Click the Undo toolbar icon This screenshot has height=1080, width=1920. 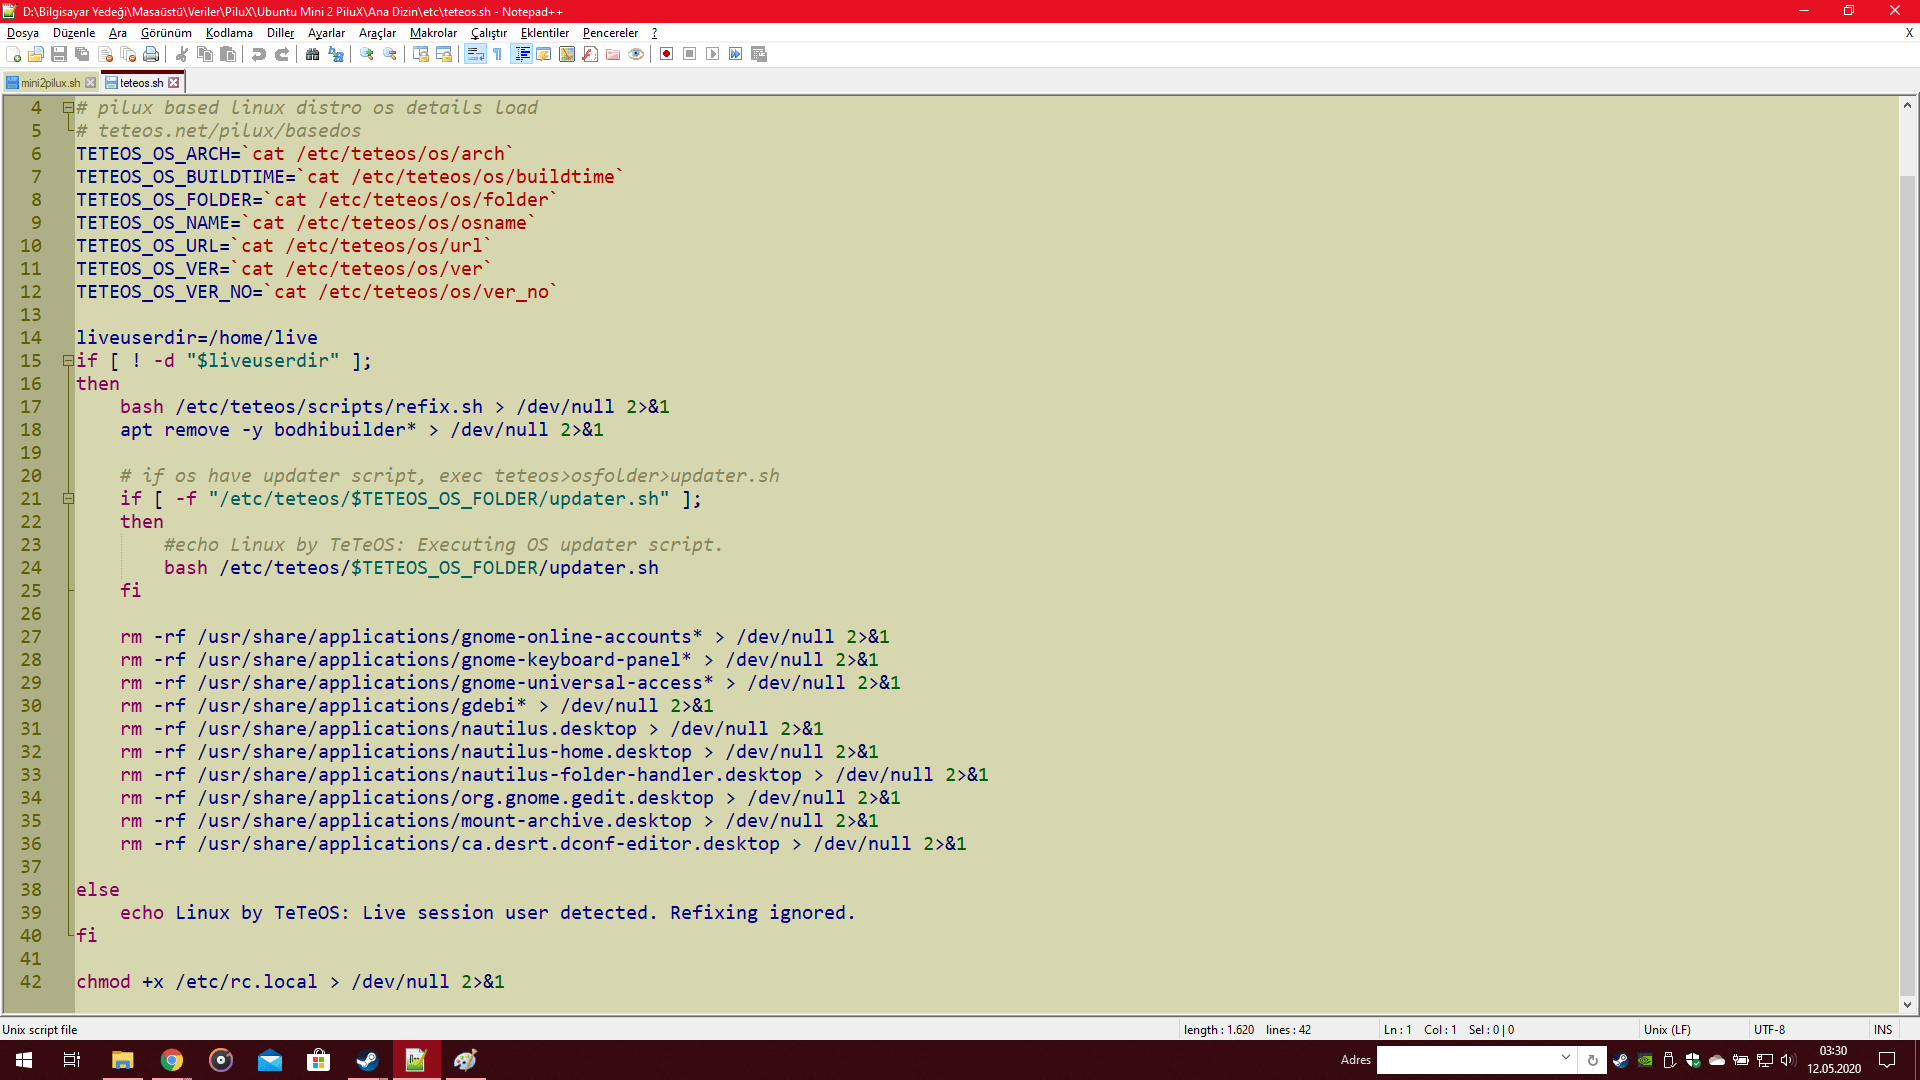click(x=259, y=54)
